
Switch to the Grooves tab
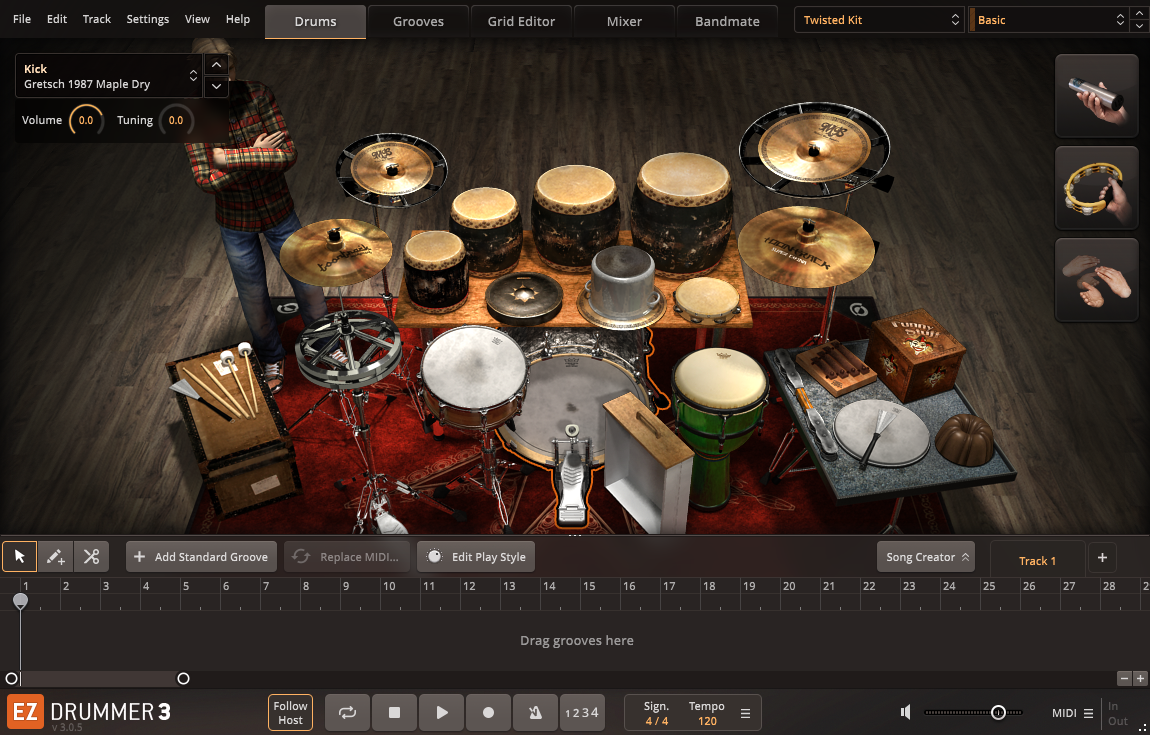[418, 21]
